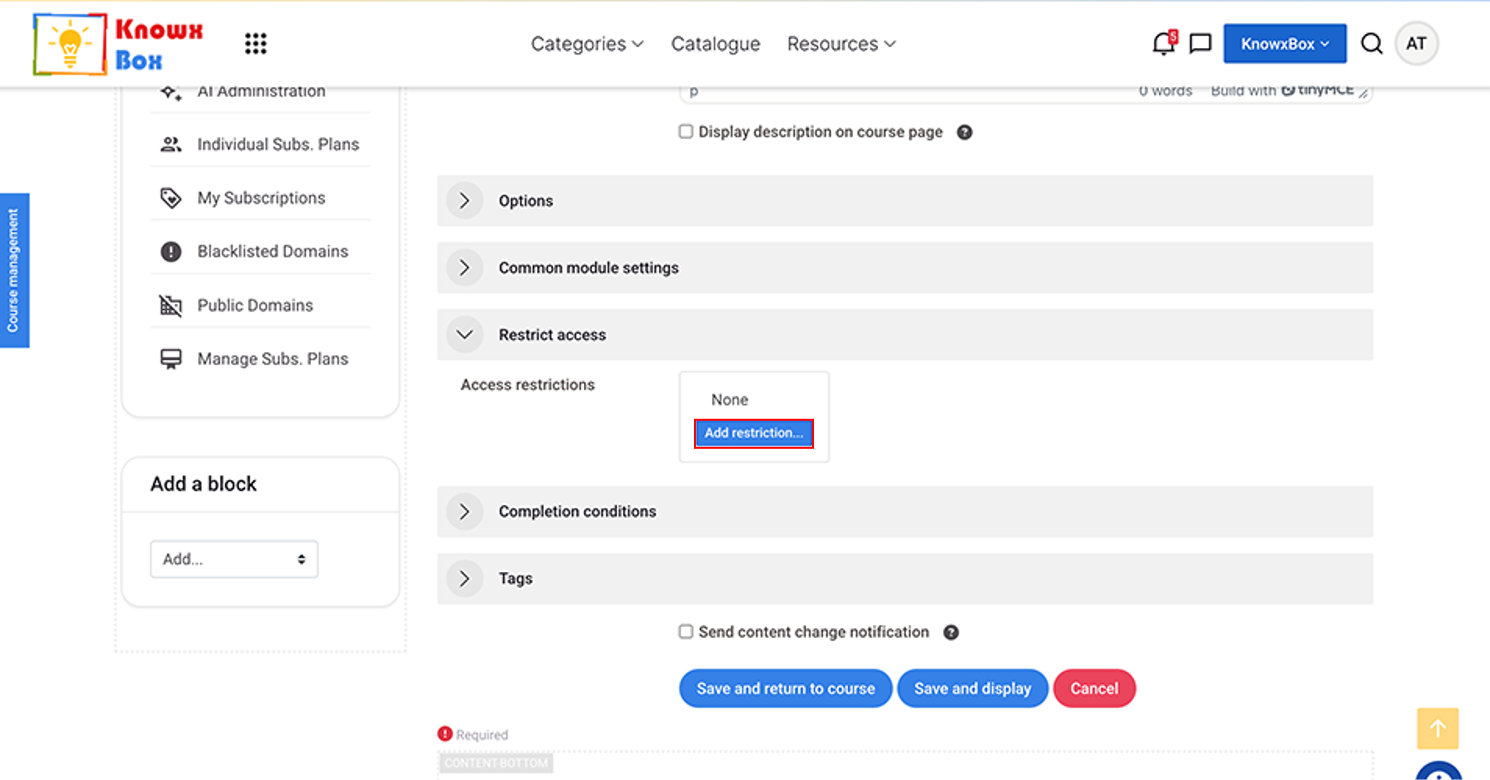Click the KnowxBox logo
This screenshot has width=1490, height=780.
click(x=118, y=44)
